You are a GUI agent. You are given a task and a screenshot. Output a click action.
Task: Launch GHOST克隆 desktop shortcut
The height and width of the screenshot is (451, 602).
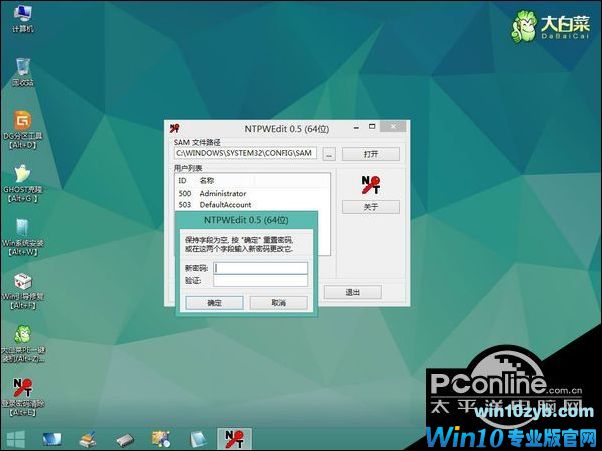click(23, 183)
